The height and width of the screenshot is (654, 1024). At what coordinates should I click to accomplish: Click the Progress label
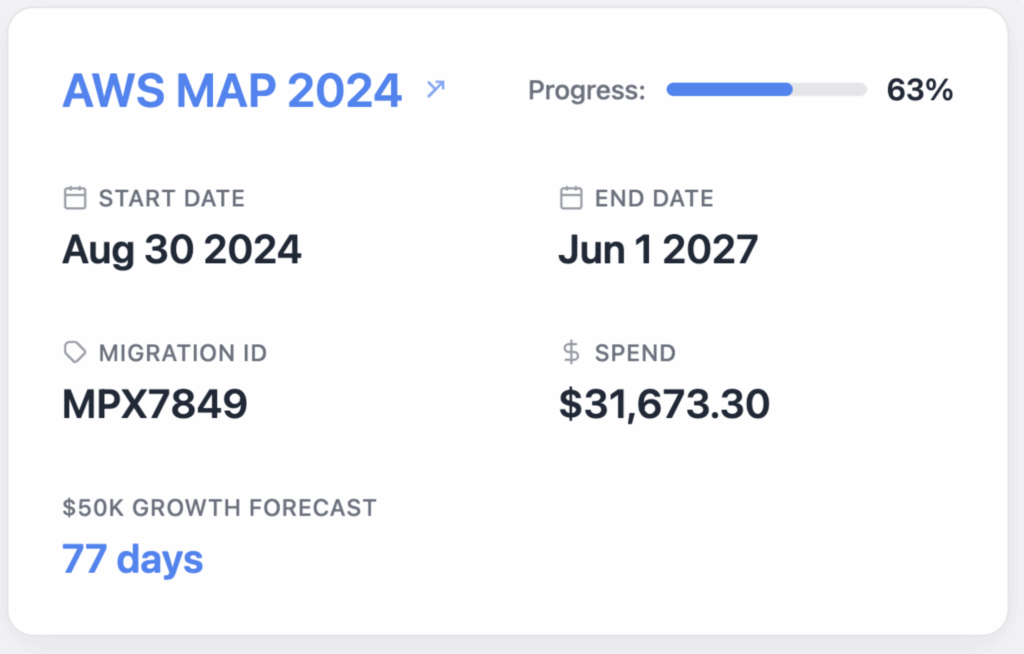[586, 90]
